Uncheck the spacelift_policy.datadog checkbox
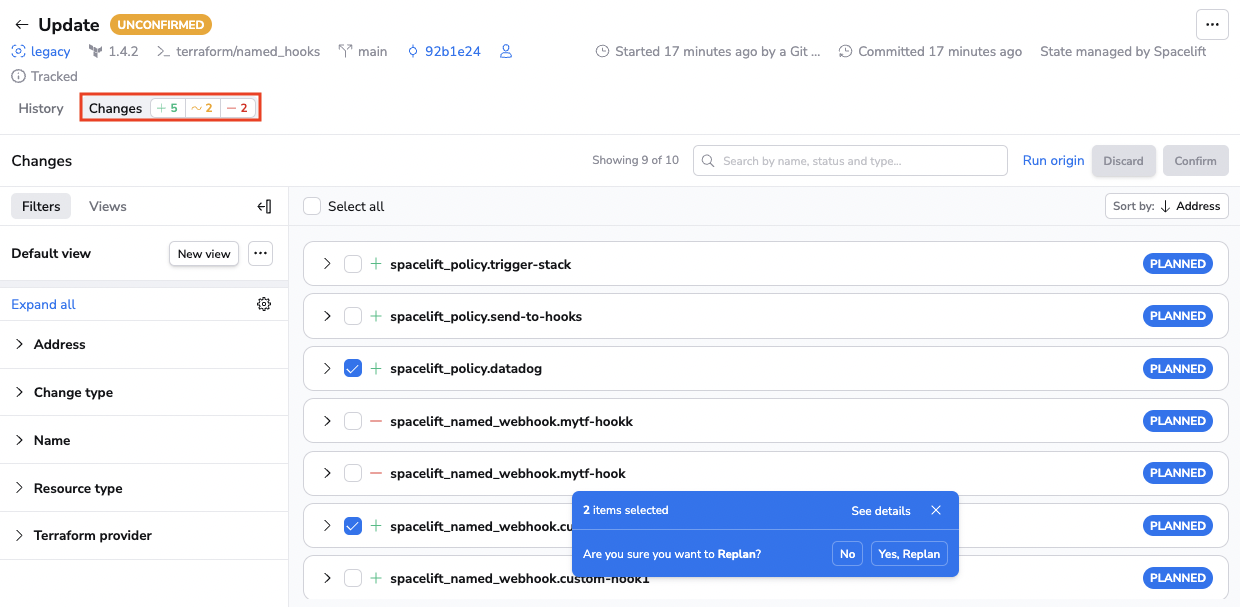This screenshot has width=1240, height=607. 353,369
